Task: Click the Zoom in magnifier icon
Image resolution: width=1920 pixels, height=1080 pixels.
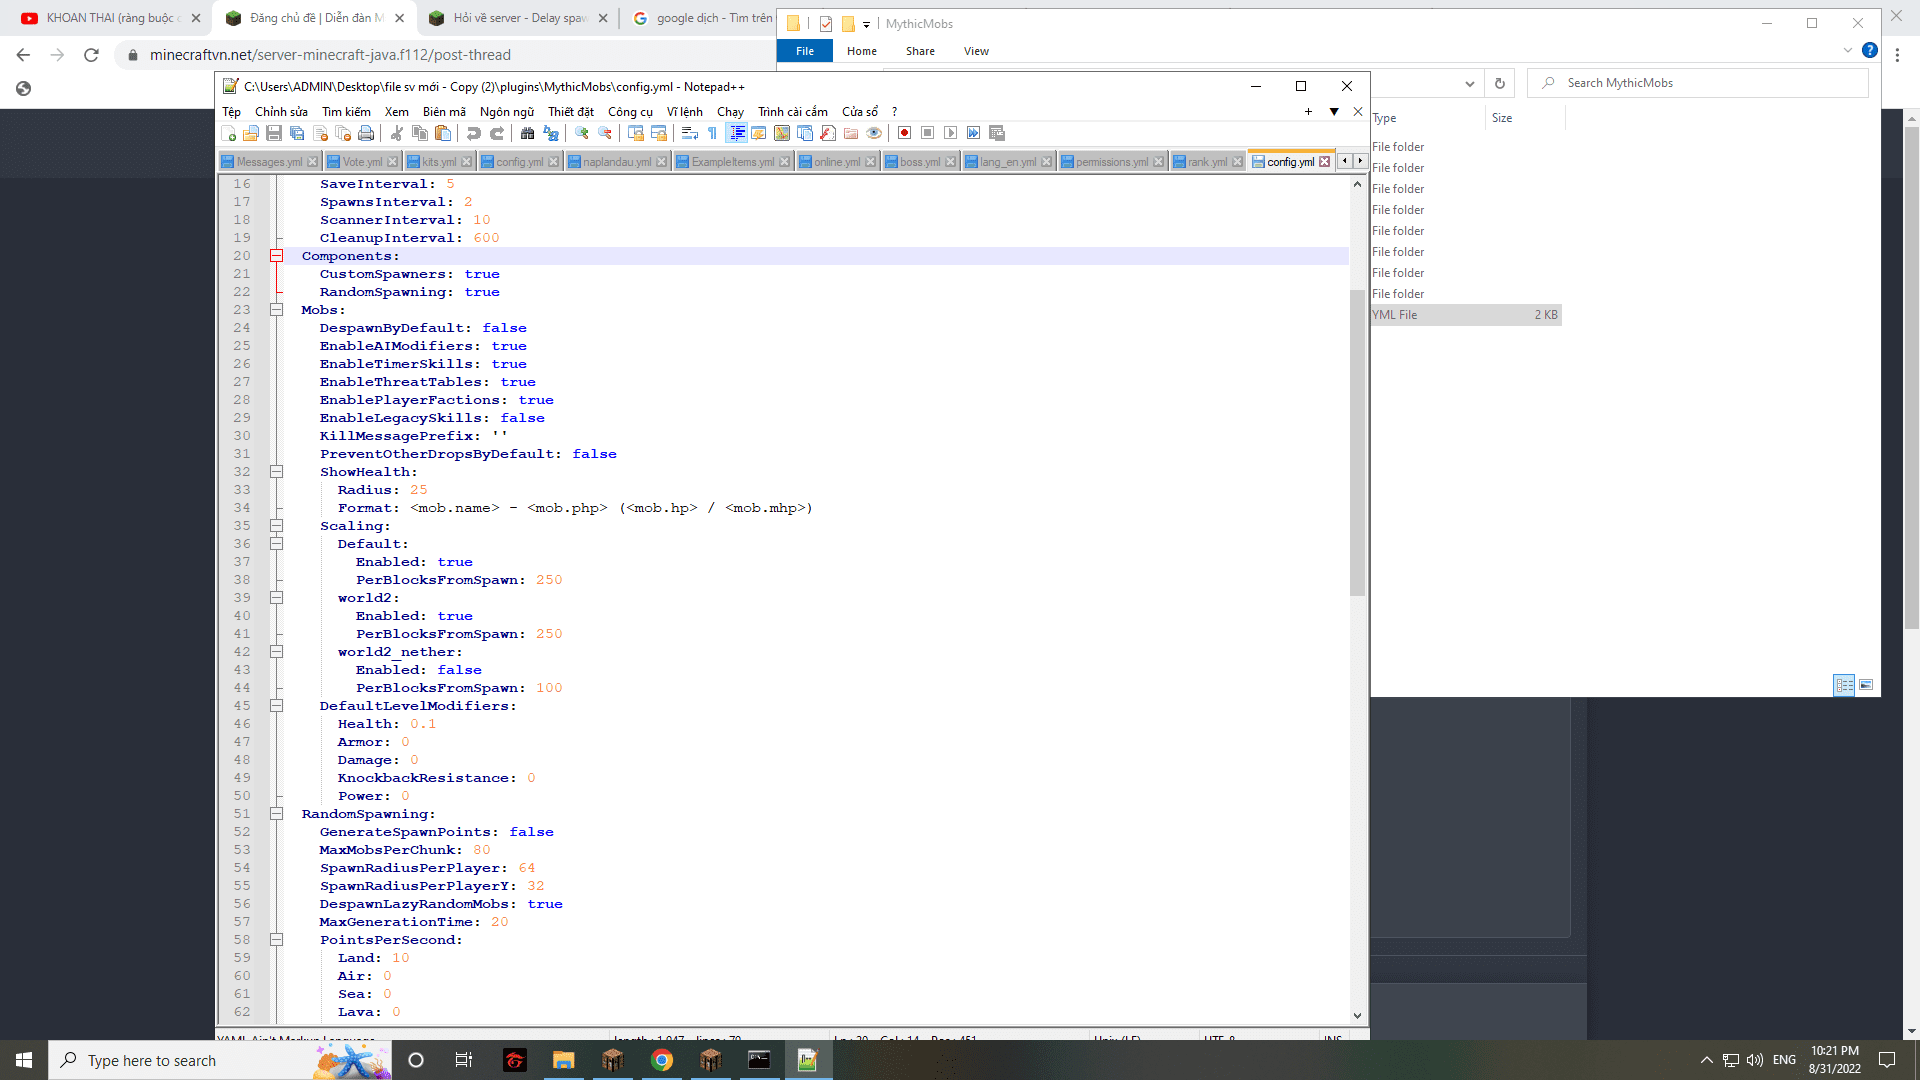Action: 582,133
